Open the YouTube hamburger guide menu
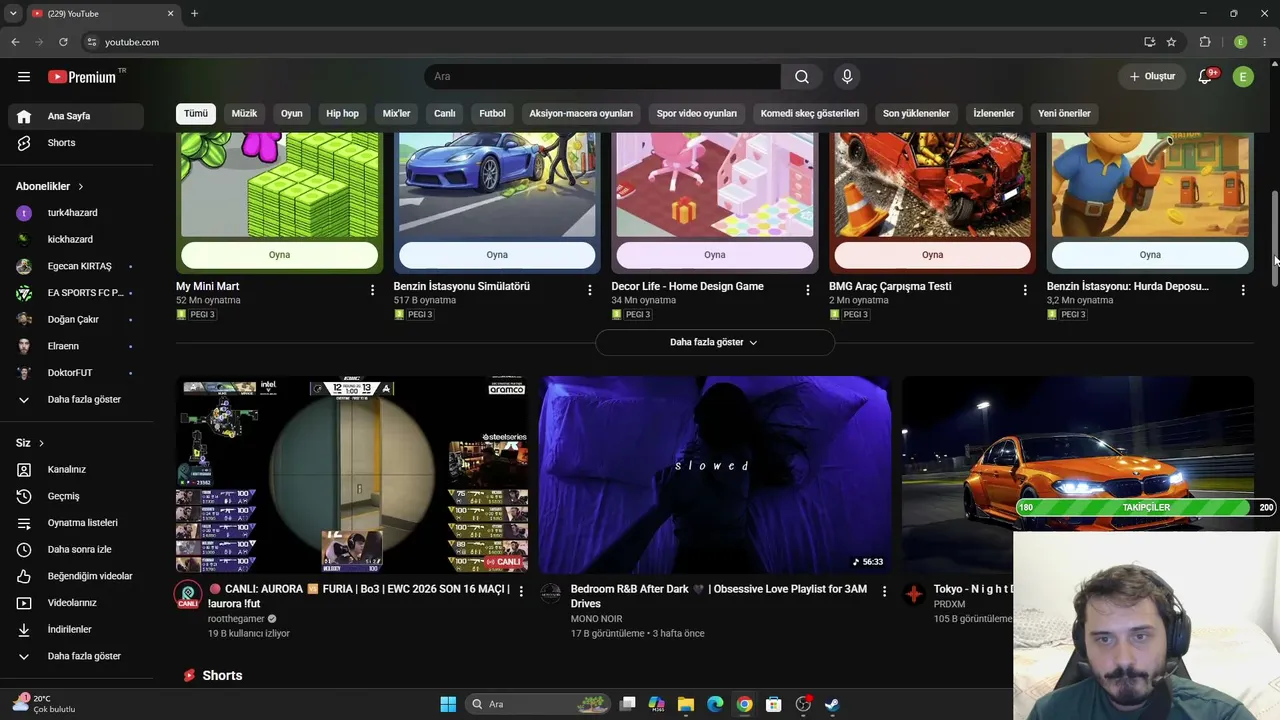Viewport: 1280px width, 720px height. [24, 77]
